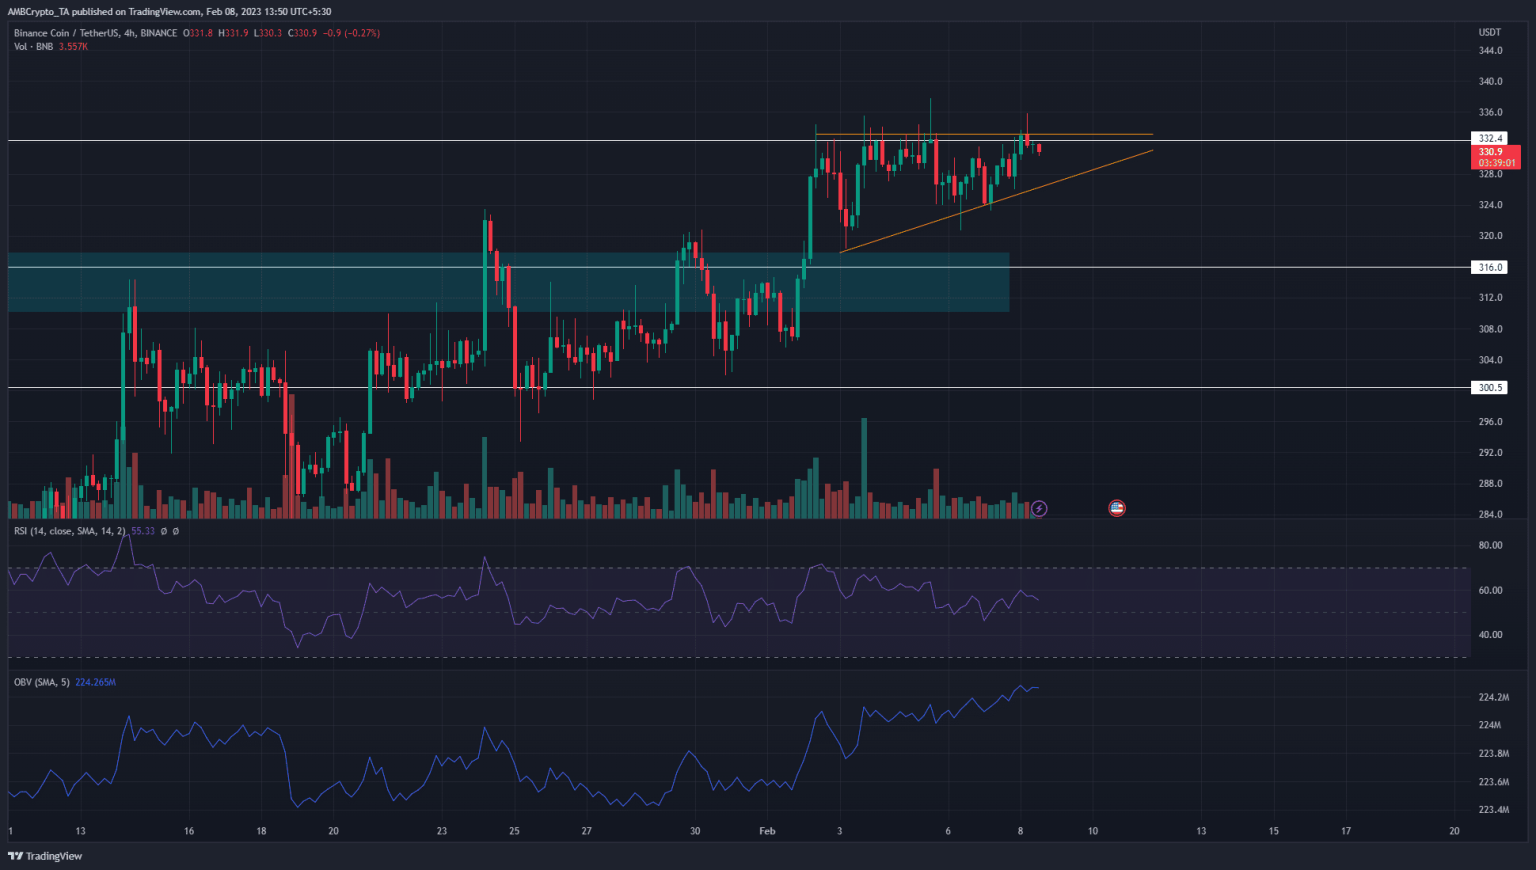Click the red 330.9 current price label
The width and height of the screenshot is (1536, 870).
(x=1491, y=152)
